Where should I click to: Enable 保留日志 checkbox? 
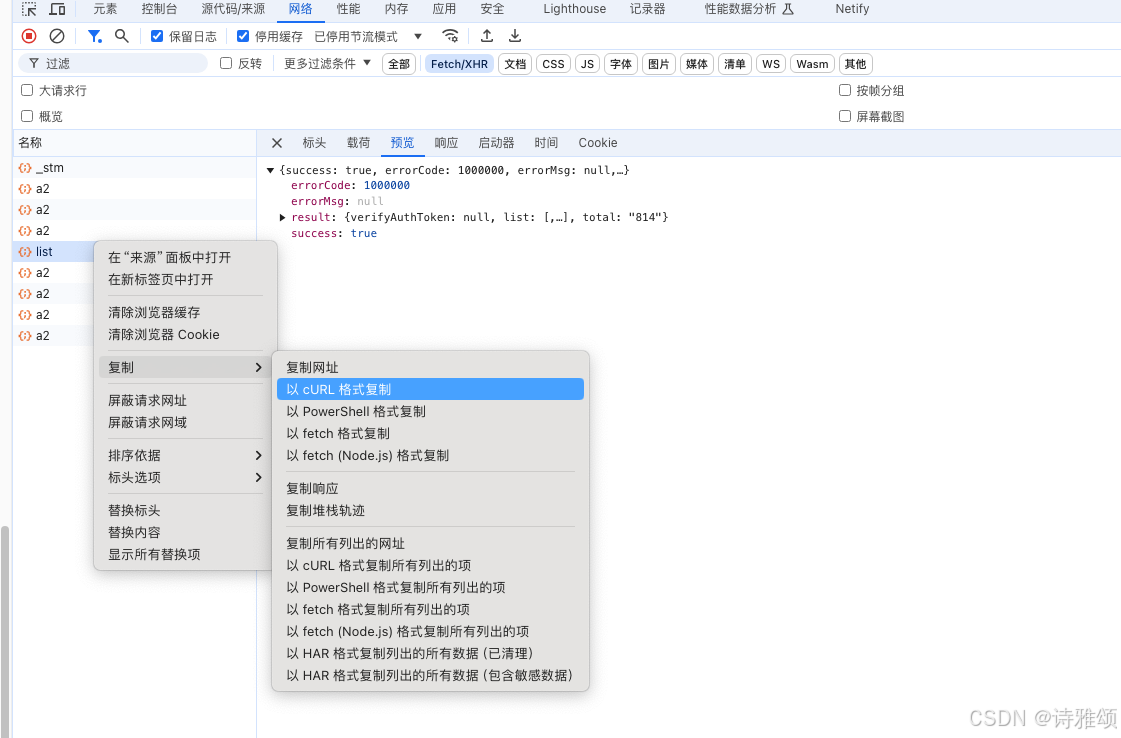point(157,36)
